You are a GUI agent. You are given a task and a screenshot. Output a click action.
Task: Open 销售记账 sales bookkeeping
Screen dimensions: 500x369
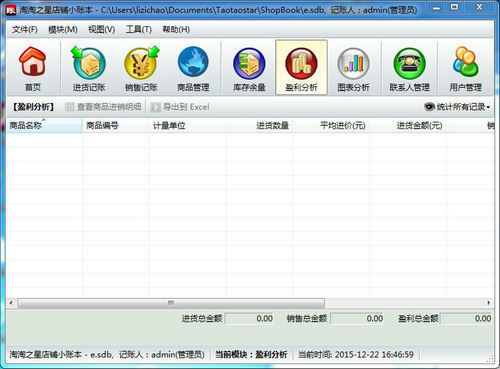tap(141, 68)
